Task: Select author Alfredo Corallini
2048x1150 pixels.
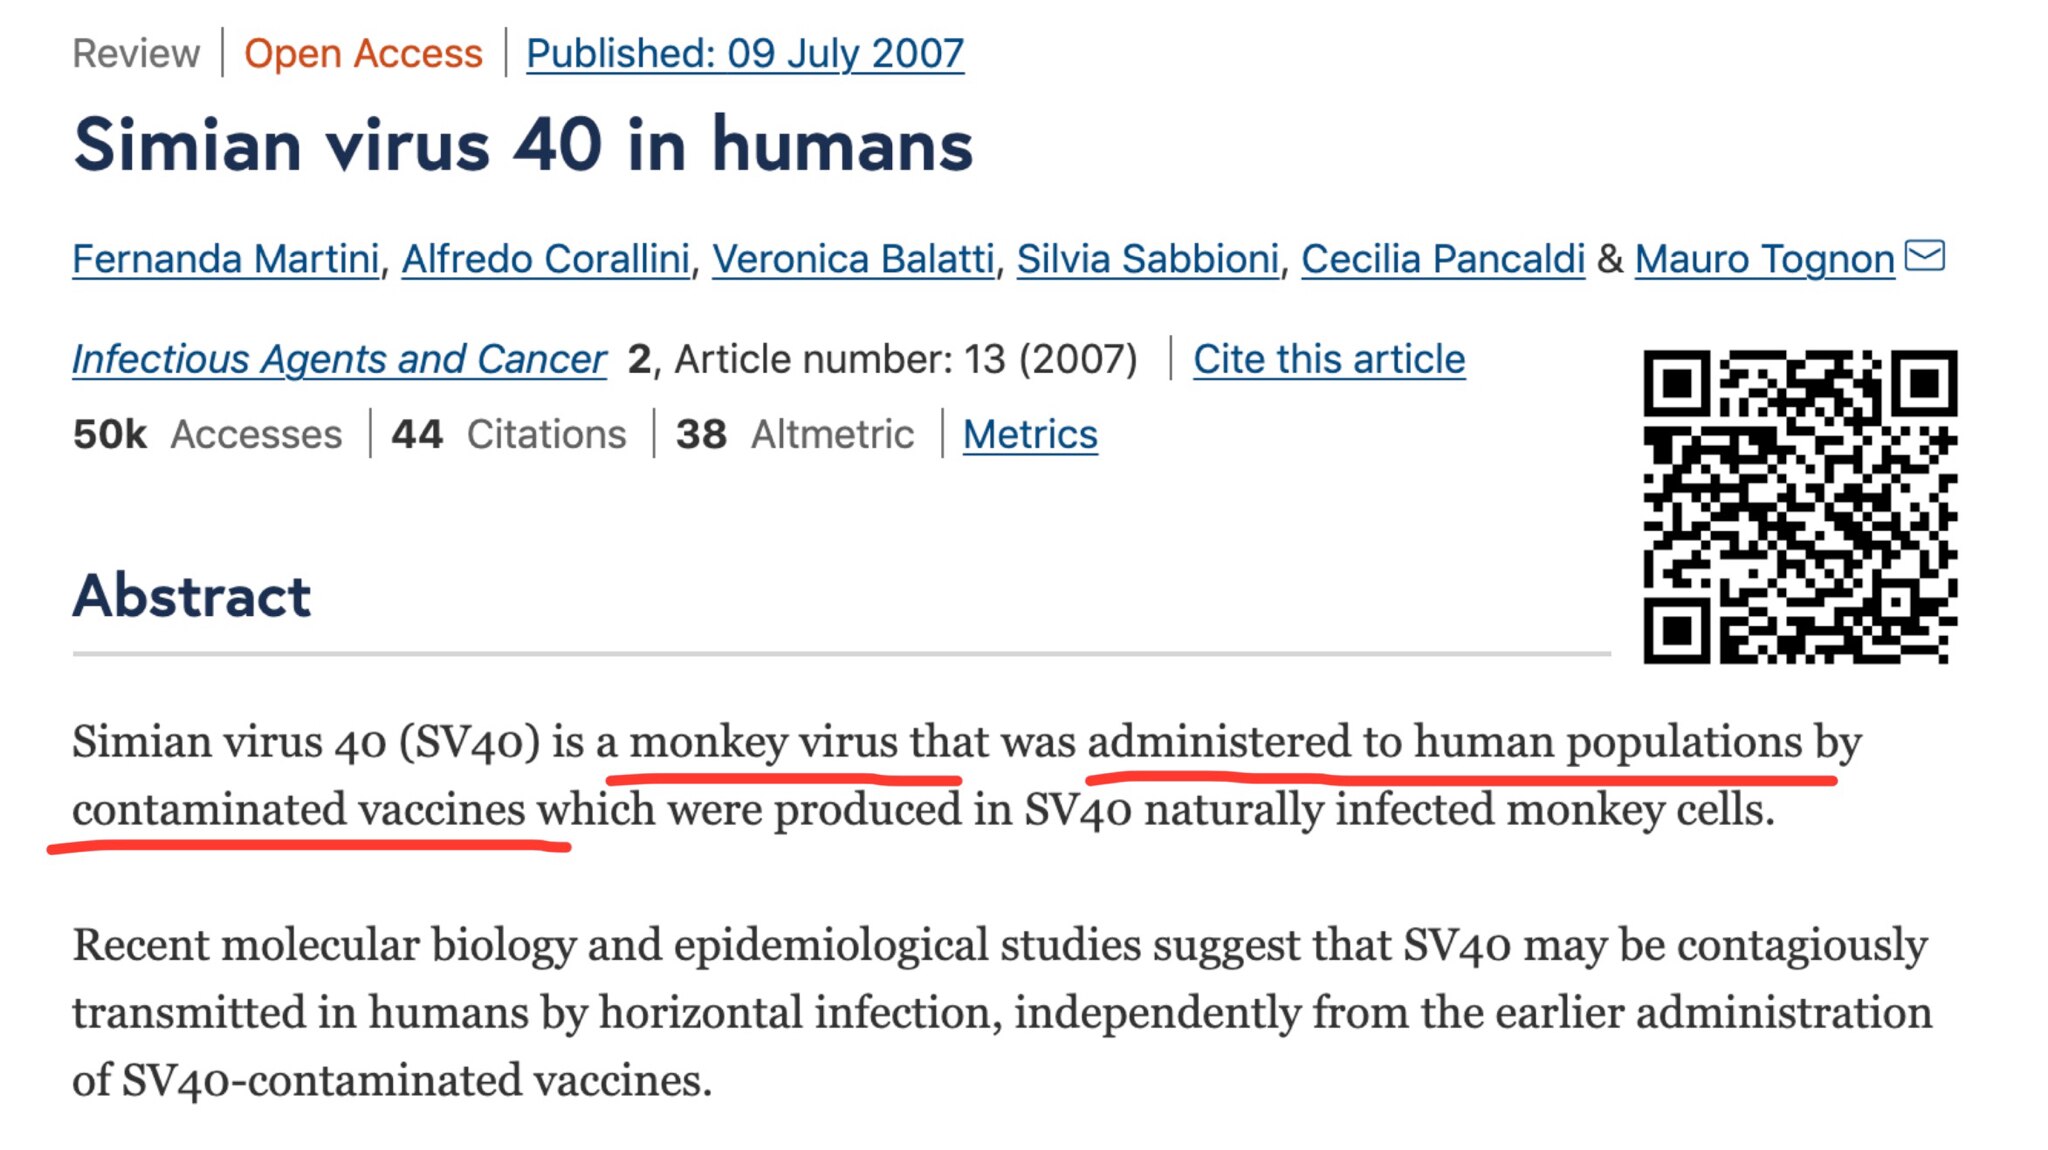Action: tap(548, 258)
